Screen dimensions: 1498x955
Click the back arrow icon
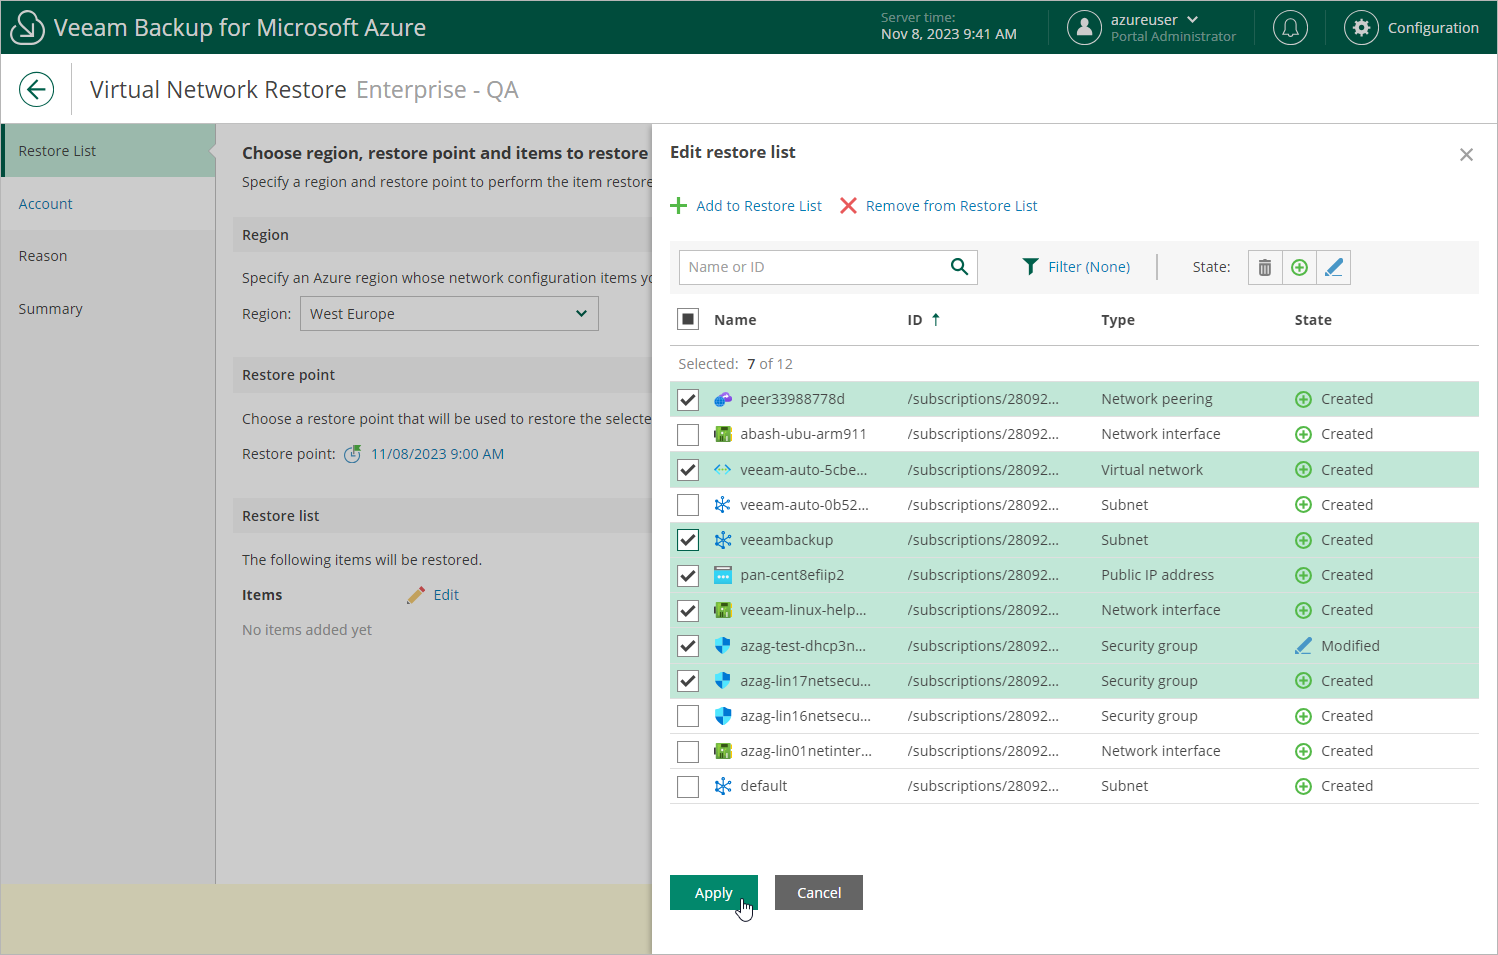(36, 89)
